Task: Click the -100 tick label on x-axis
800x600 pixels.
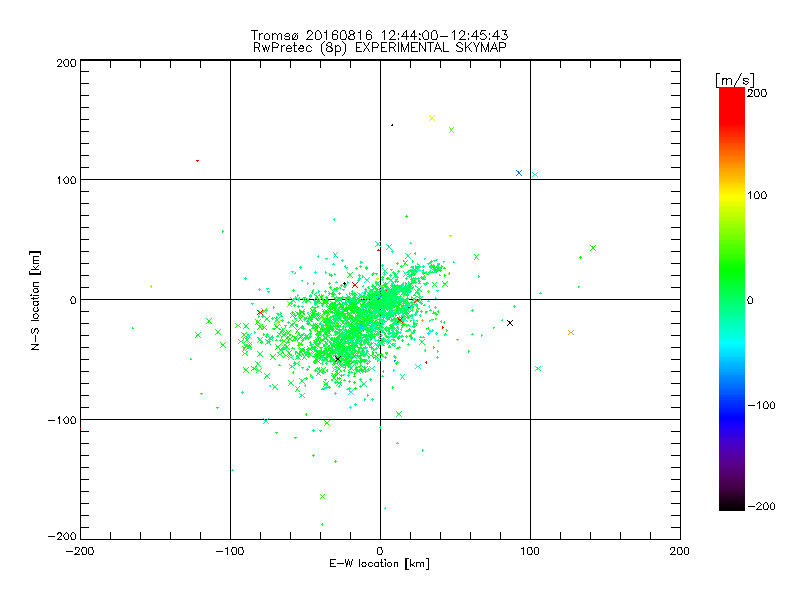Action: coord(230,551)
